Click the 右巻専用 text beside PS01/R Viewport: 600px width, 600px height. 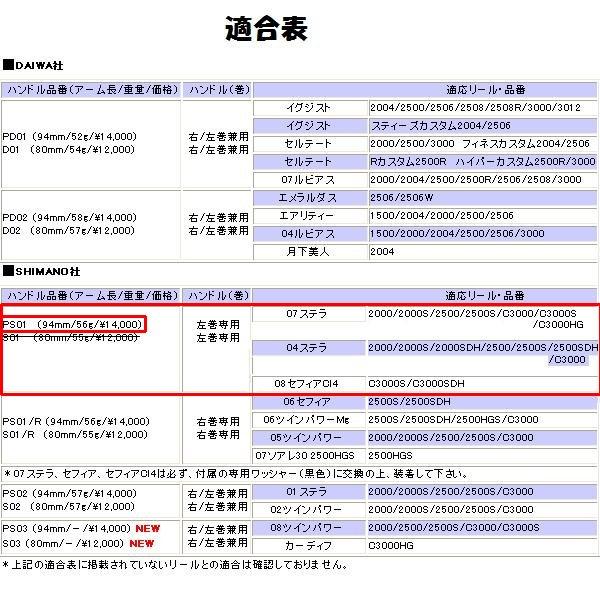218,422
